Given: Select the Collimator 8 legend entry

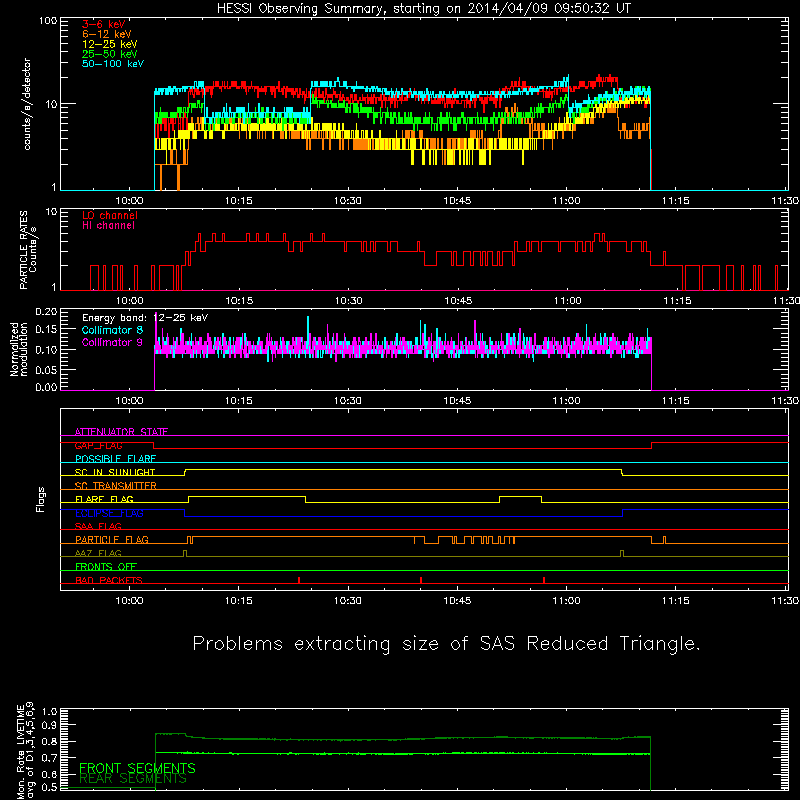Looking at the screenshot, I should [112, 330].
